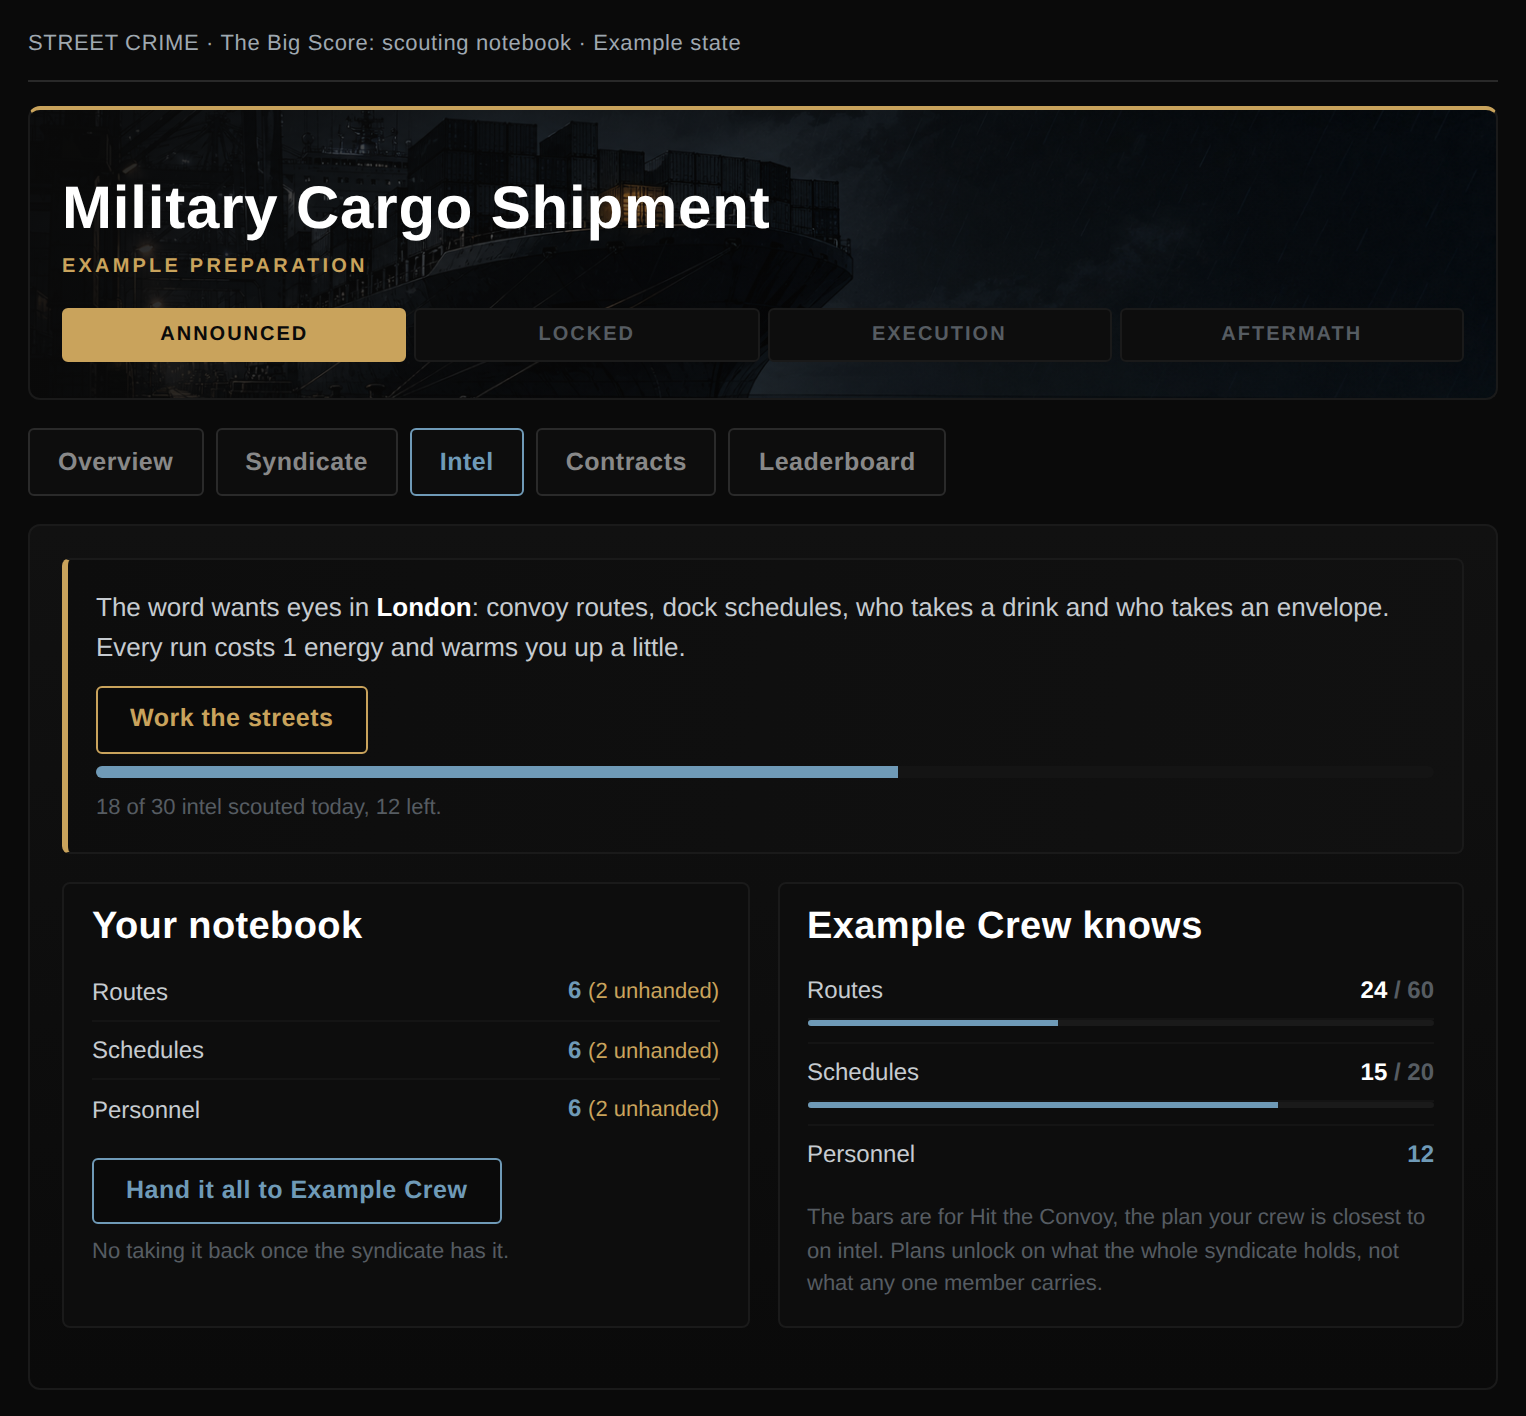Click the 'Your notebook' heading
This screenshot has height=1416, width=1526.
pos(227,926)
